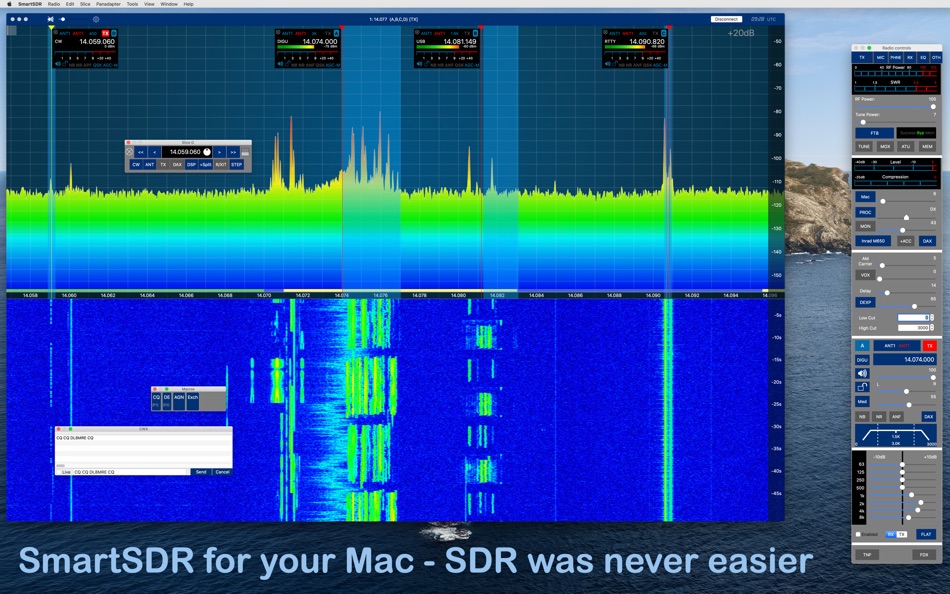This screenshot has width=950, height=594.
Task: Click the Apple menu icon
Action: [9, 4]
